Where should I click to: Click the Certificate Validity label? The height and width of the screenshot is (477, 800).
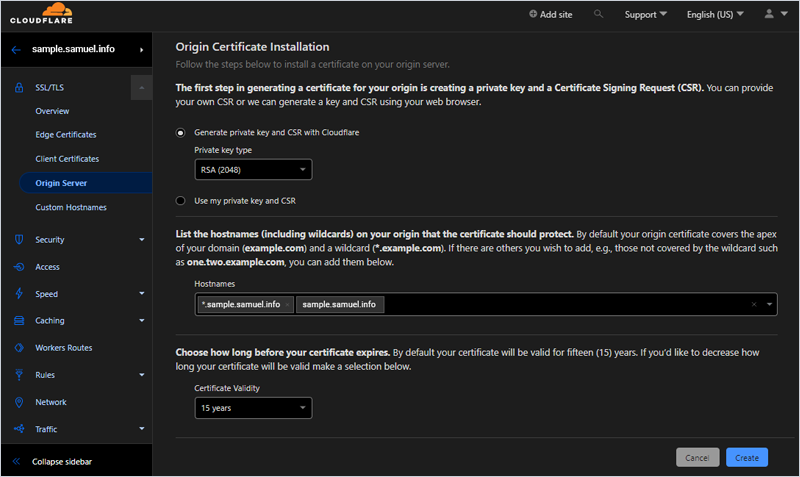tap(227, 388)
